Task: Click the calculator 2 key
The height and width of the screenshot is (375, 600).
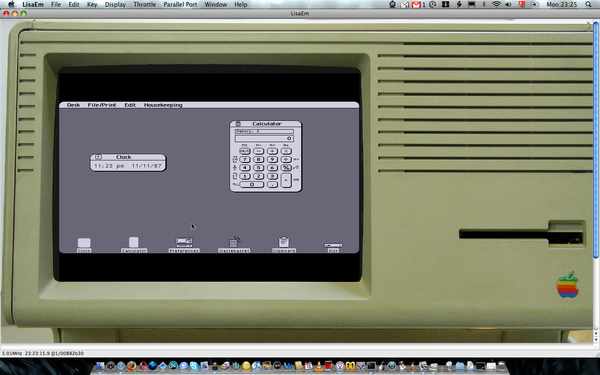Action: pyautogui.click(x=259, y=176)
